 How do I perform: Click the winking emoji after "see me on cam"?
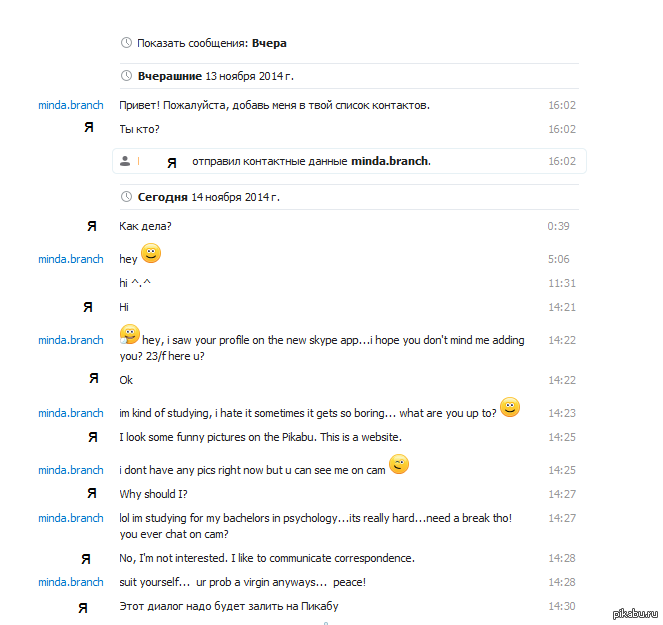point(399,464)
